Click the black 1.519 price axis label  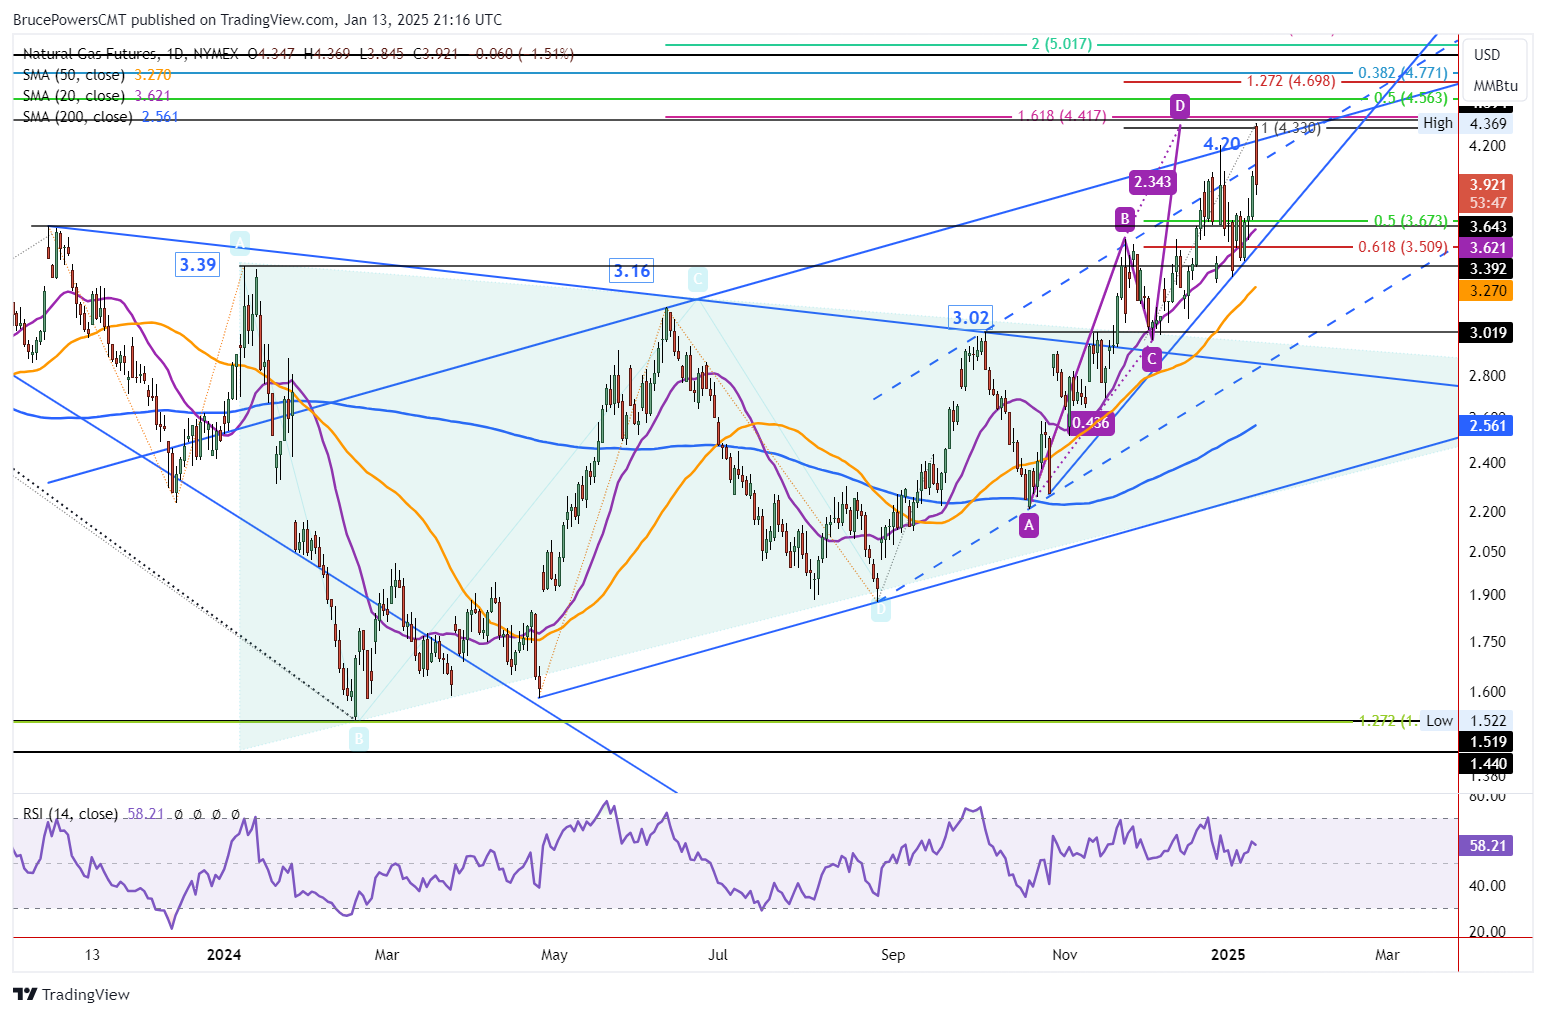(x=1486, y=742)
